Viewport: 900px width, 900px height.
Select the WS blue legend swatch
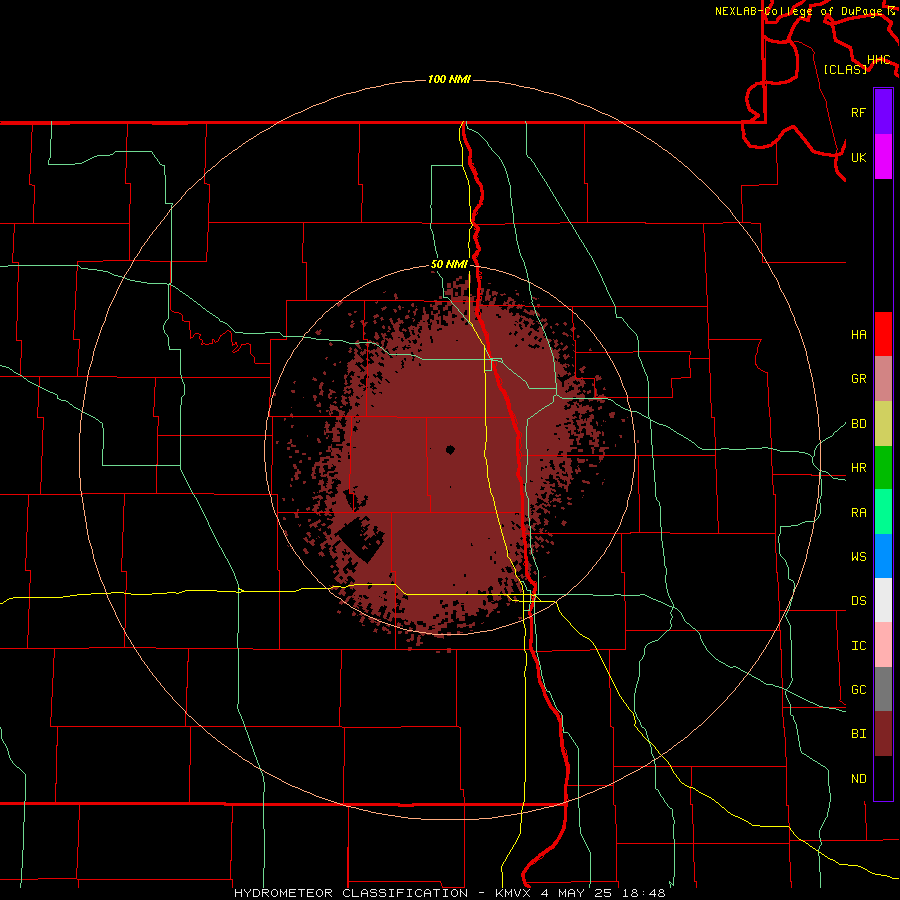pos(883,556)
